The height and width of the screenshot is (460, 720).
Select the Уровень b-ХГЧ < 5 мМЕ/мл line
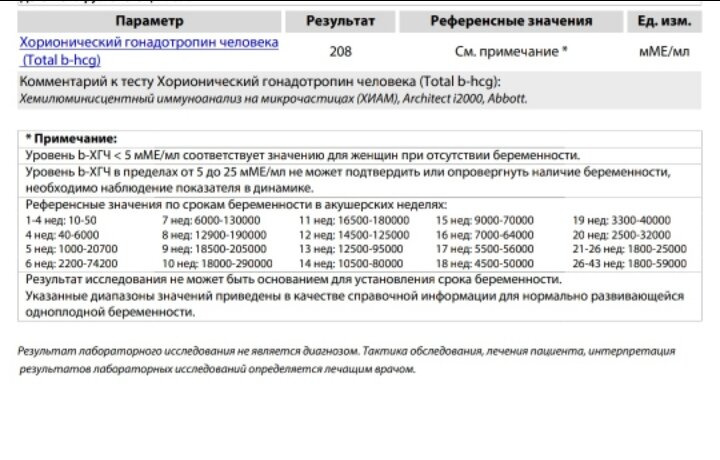point(302,155)
